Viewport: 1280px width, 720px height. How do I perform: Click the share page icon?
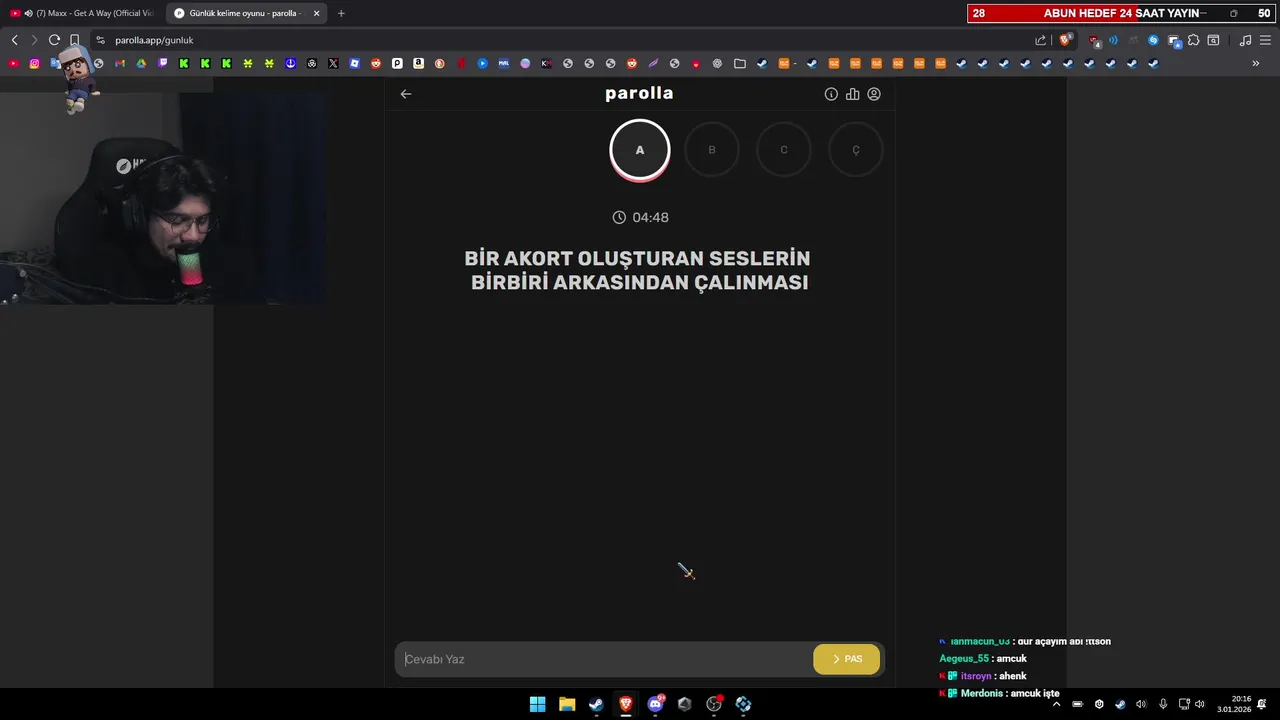1041,40
